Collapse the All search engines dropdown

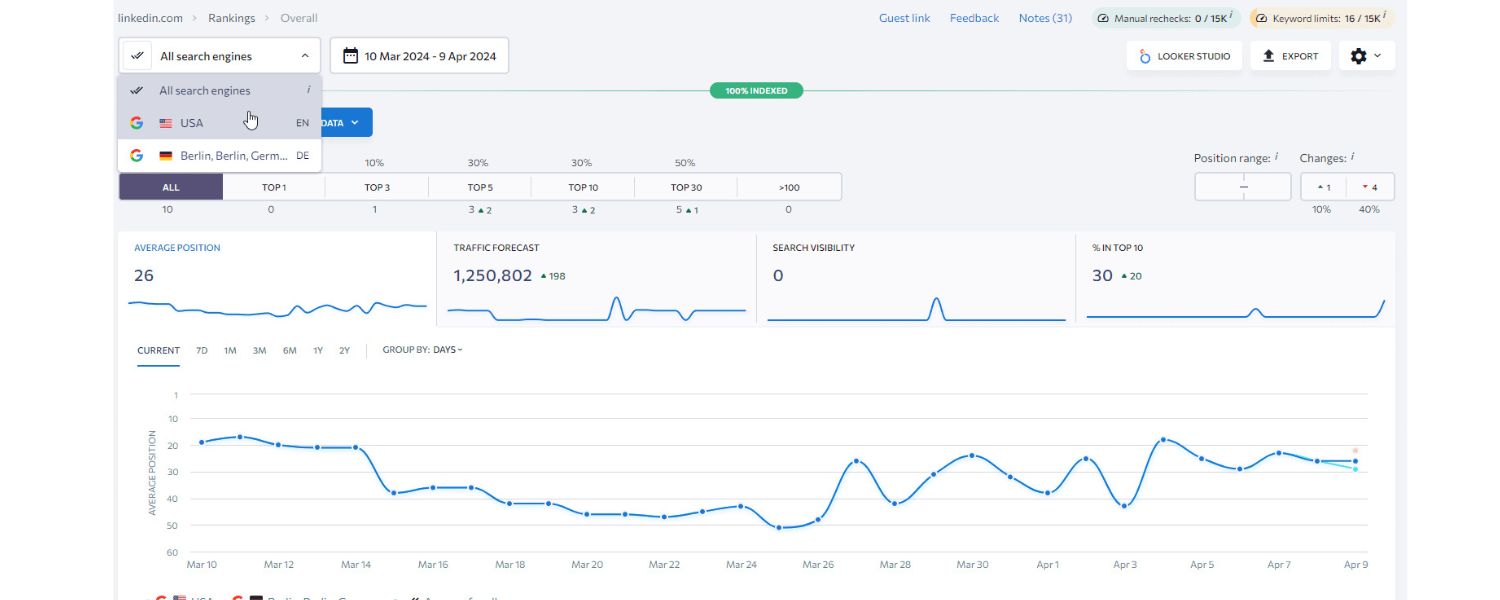pos(304,55)
